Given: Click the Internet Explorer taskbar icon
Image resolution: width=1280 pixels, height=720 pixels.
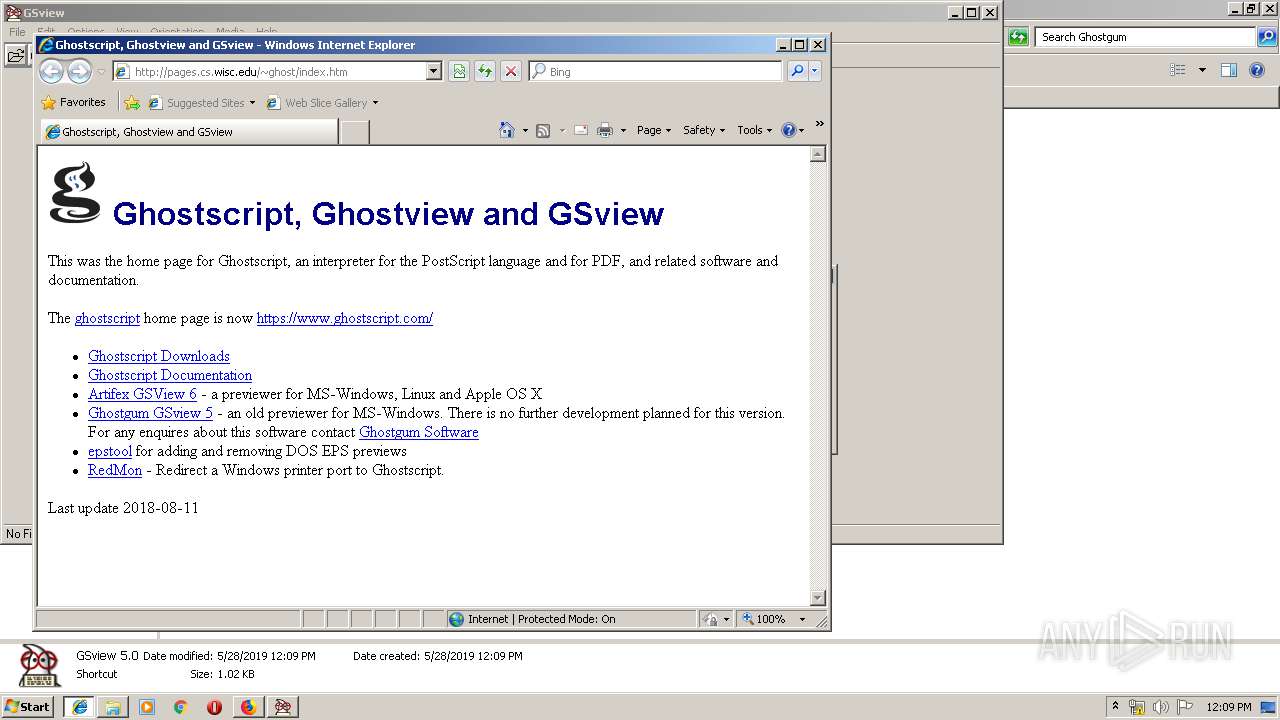Looking at the screenshot, I should (x=79, y=707).
